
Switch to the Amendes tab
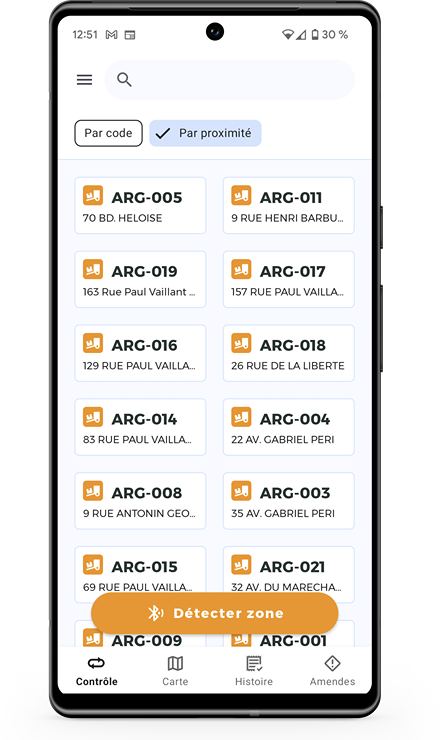tap(332, 671)
